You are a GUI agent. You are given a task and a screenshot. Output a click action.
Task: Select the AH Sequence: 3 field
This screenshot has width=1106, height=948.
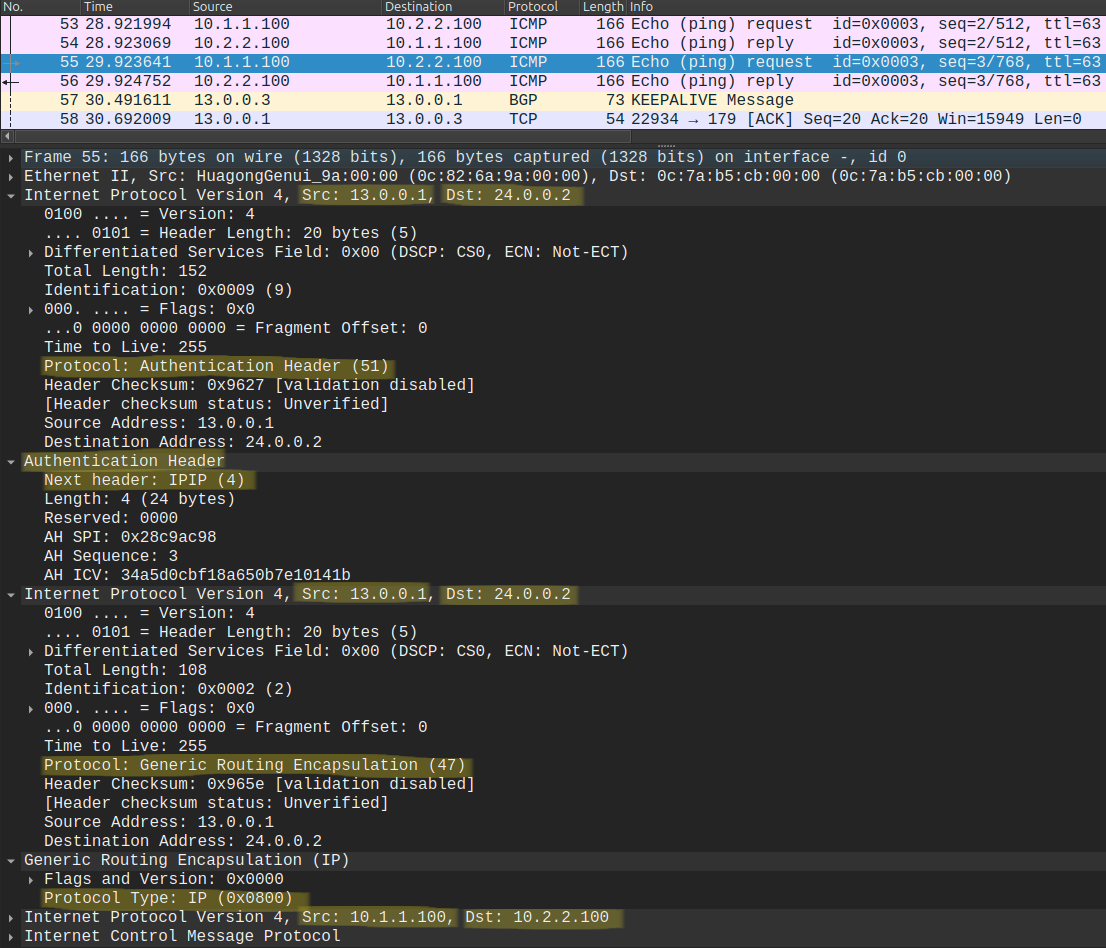111,557
